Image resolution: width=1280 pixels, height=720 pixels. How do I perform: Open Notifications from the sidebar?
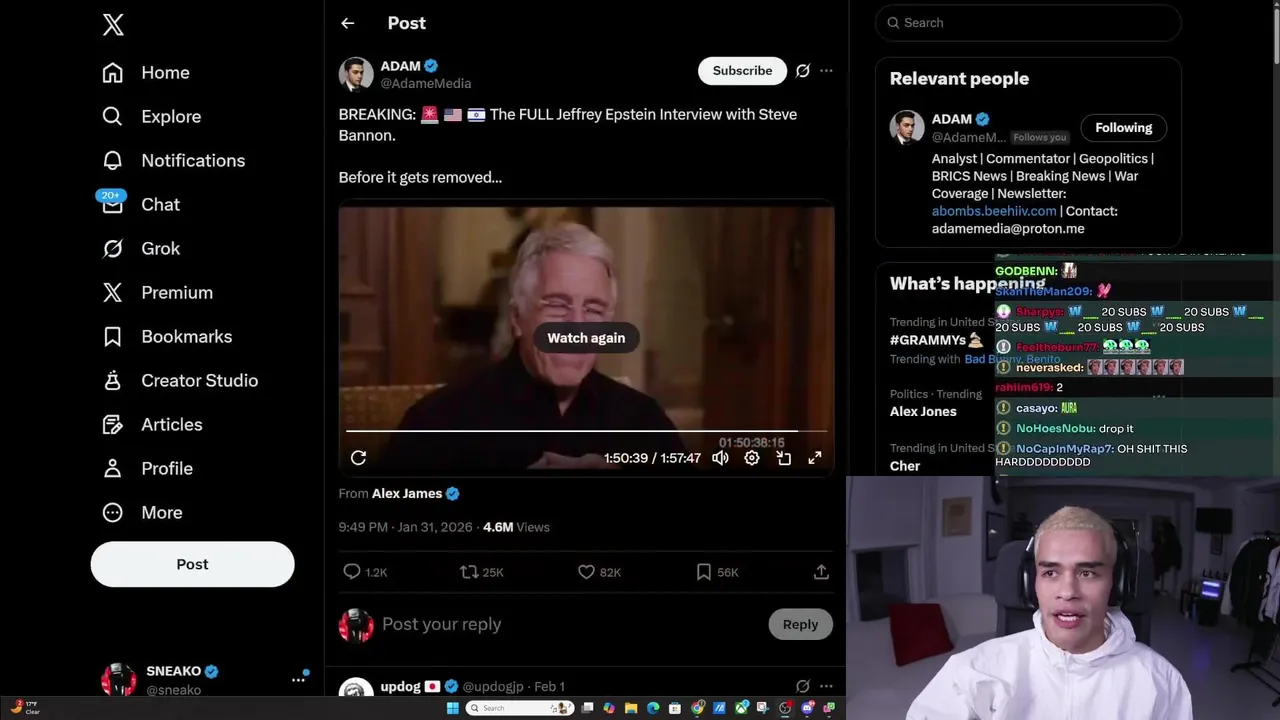click(173, 160)
